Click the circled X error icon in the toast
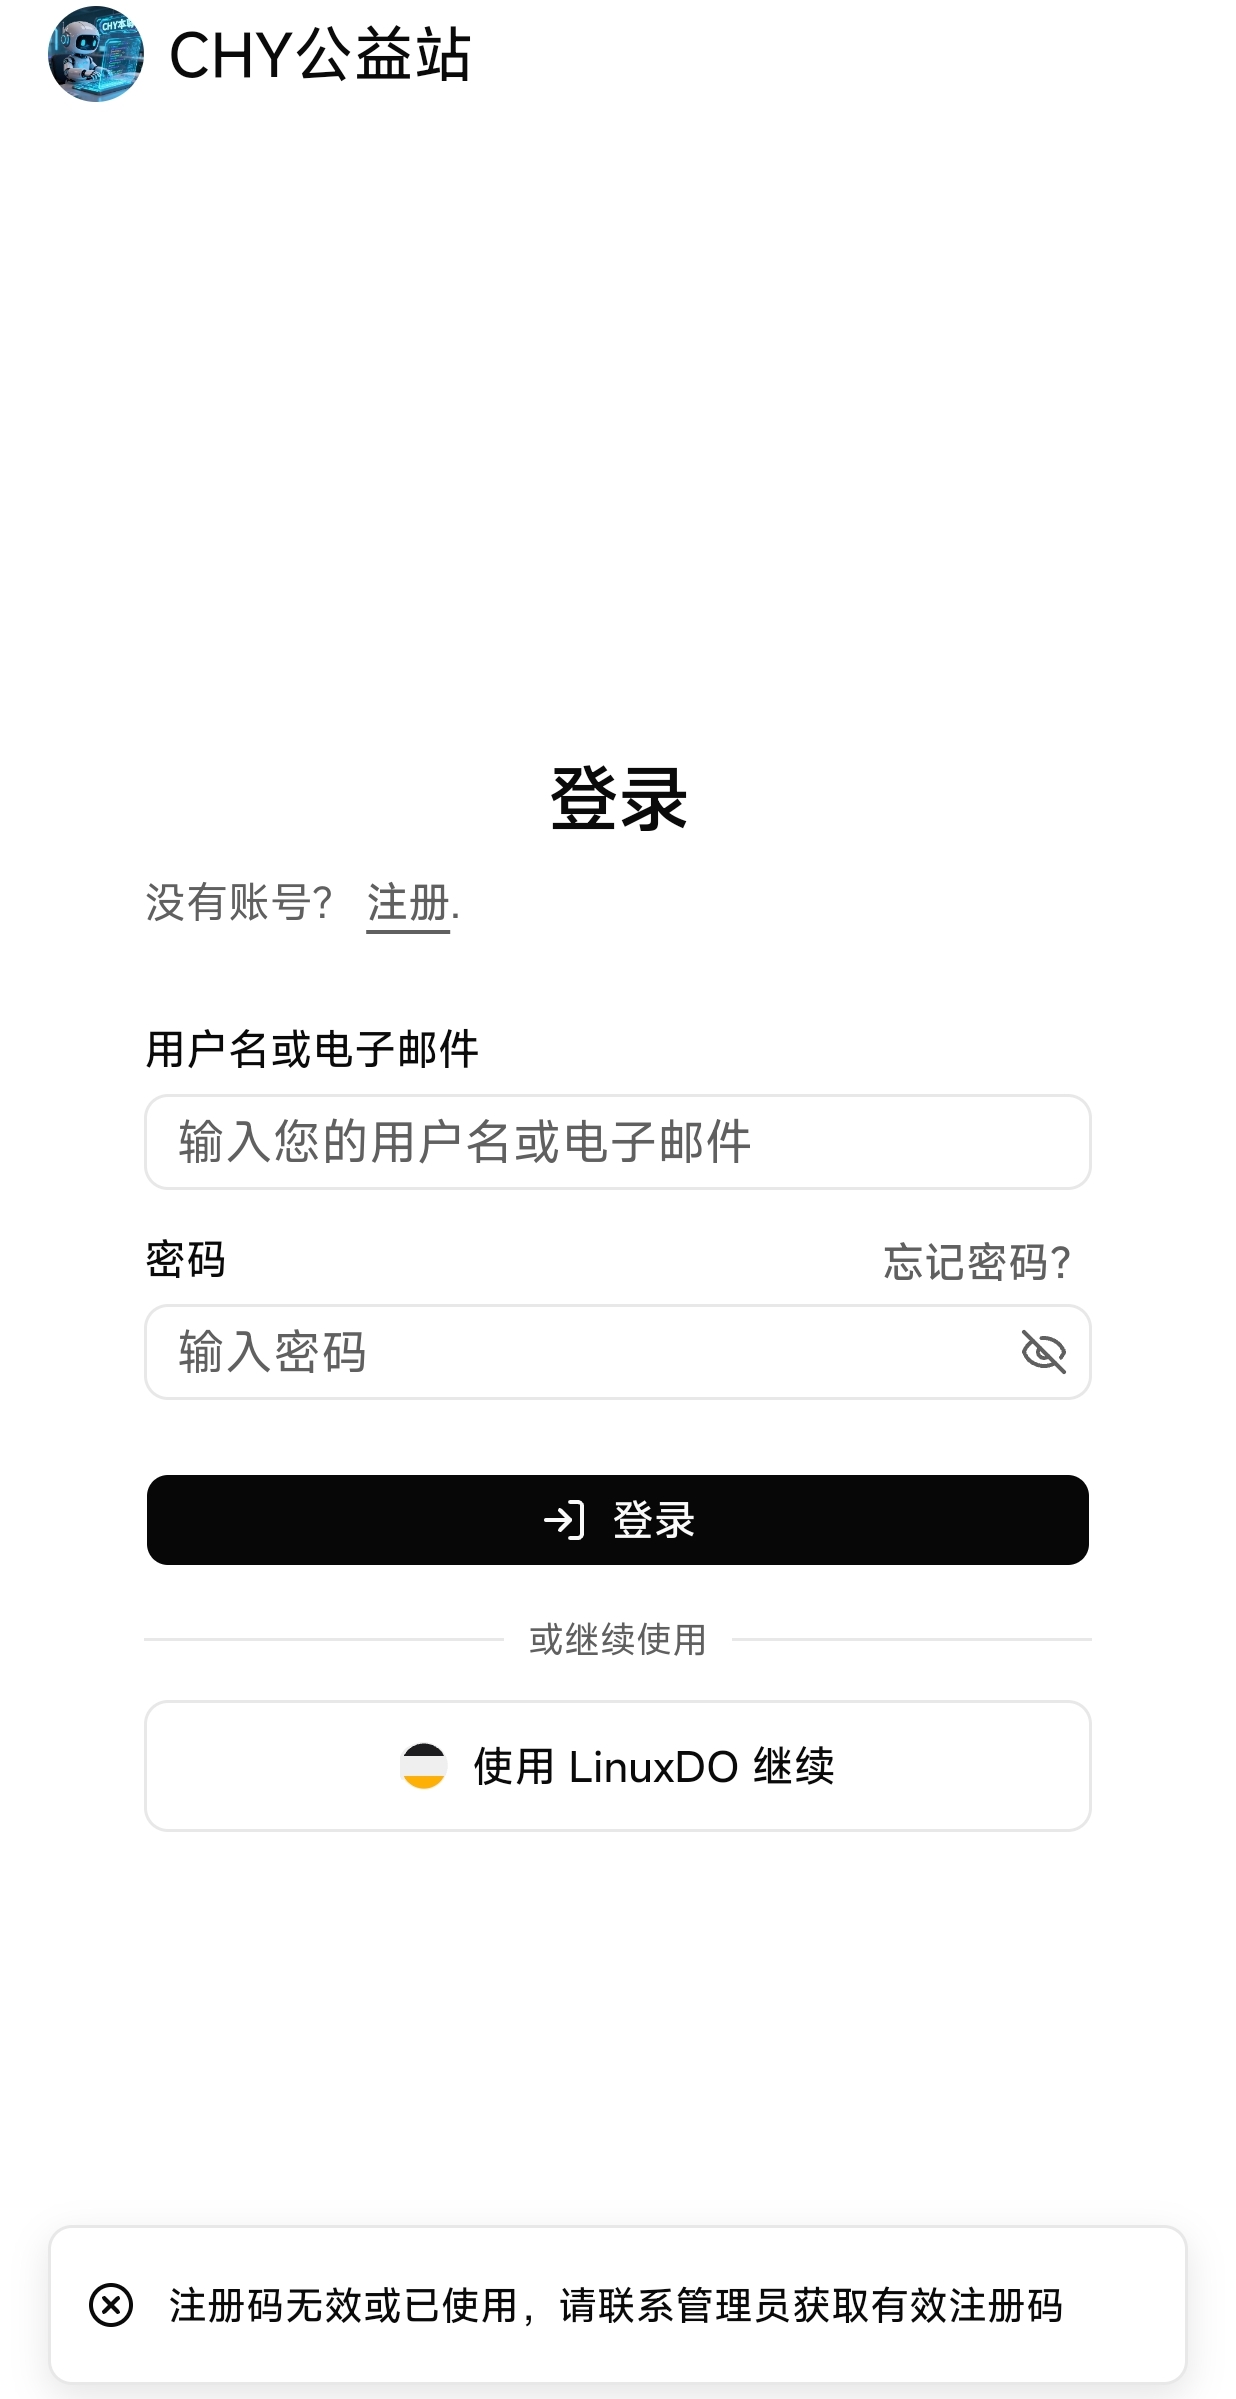Image resolution: width=1236 pixels, height=2399 pixels. (111, 2305)
